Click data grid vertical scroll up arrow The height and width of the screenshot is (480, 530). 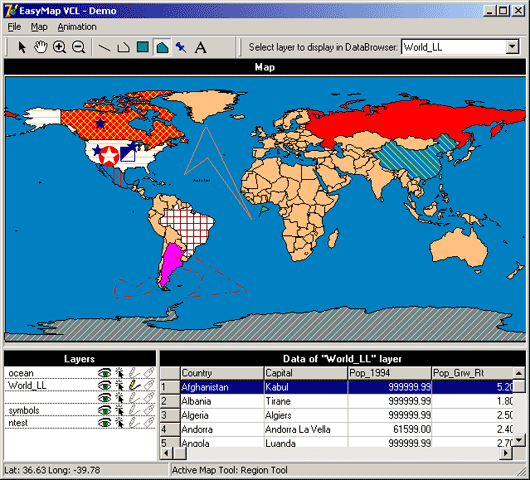click(519, 373)
